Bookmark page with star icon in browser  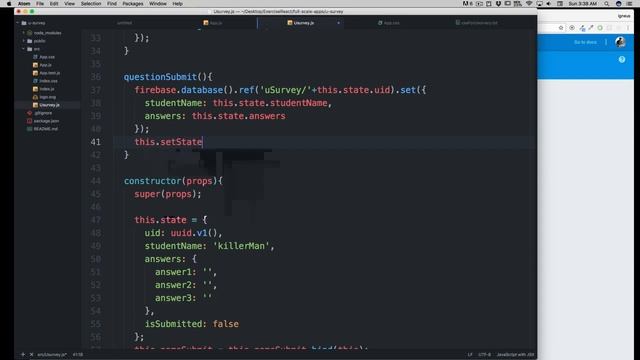point(561,28)
